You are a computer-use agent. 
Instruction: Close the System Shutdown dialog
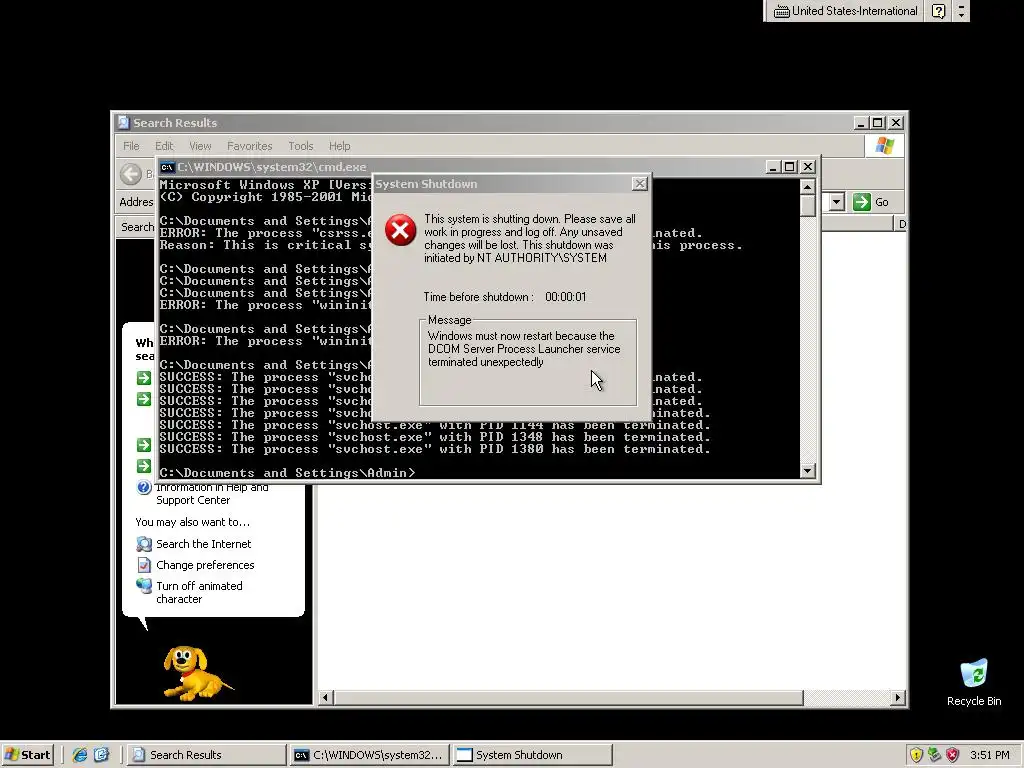(x=639, y=184)
